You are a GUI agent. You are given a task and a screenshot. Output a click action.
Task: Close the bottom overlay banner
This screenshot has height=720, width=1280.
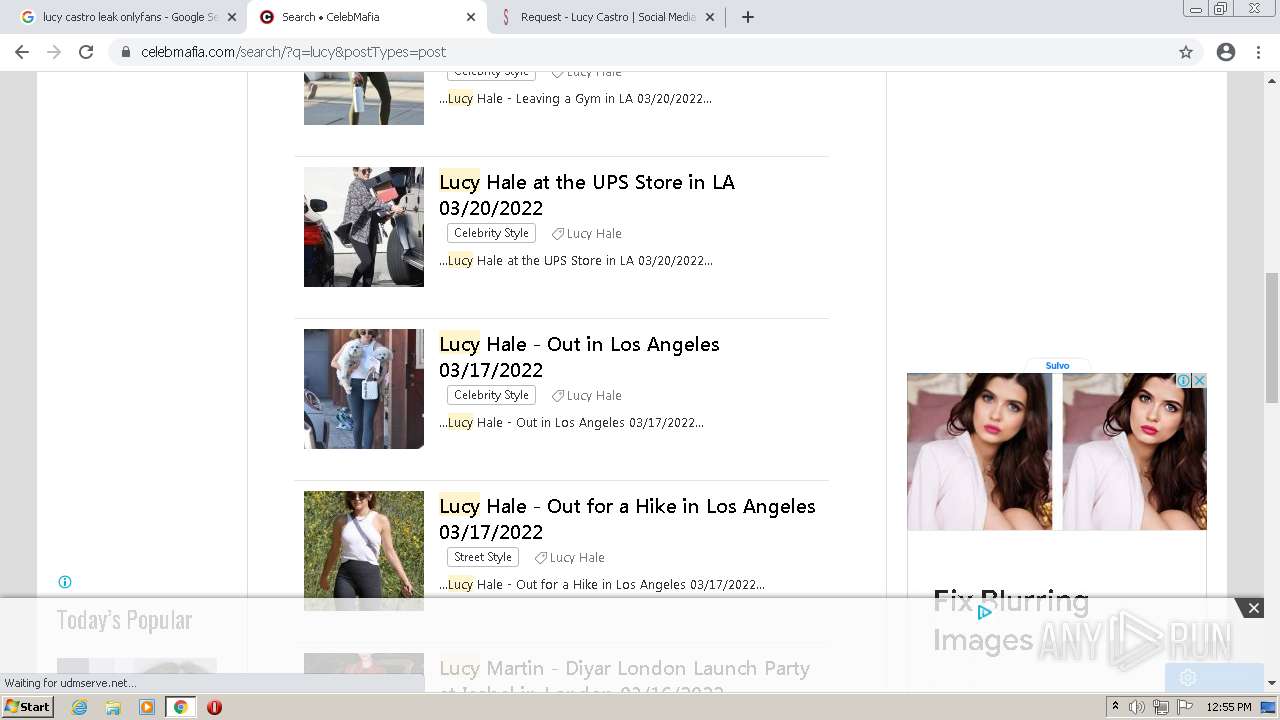pos(1253,608)
